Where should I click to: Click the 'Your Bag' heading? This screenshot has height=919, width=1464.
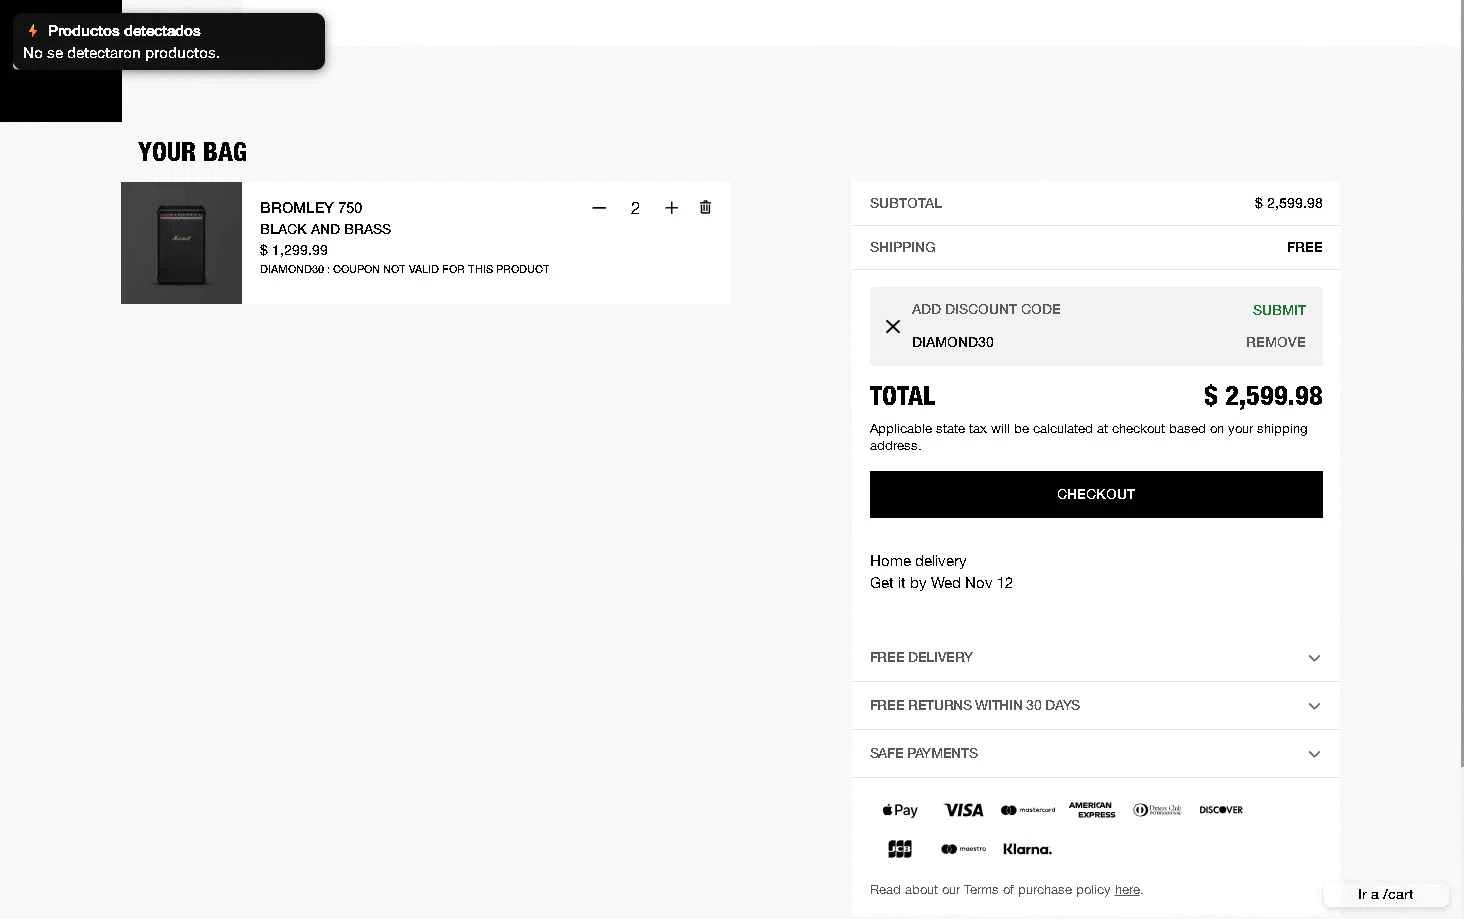coord(192,152)
